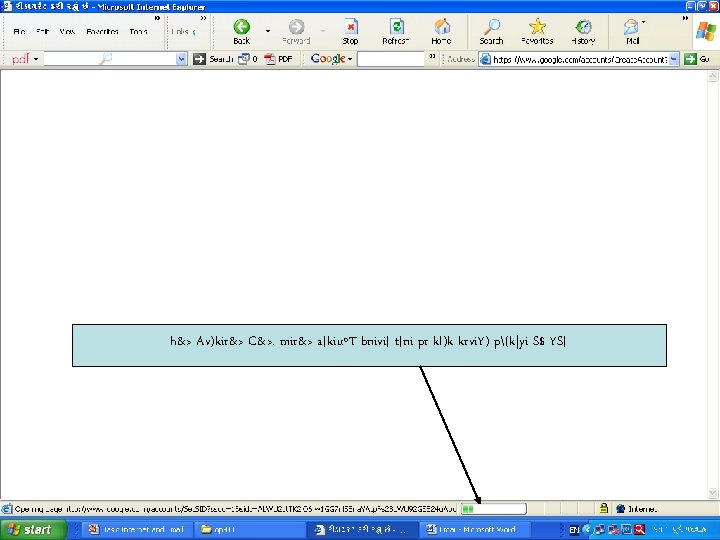Click the green Back arrow icon
Screen dimensions: 720x540
coord(242,27)
